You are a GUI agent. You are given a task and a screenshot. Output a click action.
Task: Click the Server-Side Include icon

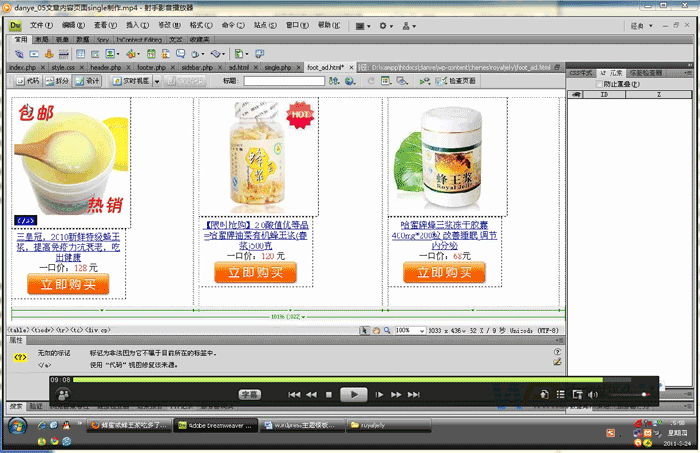166,54
